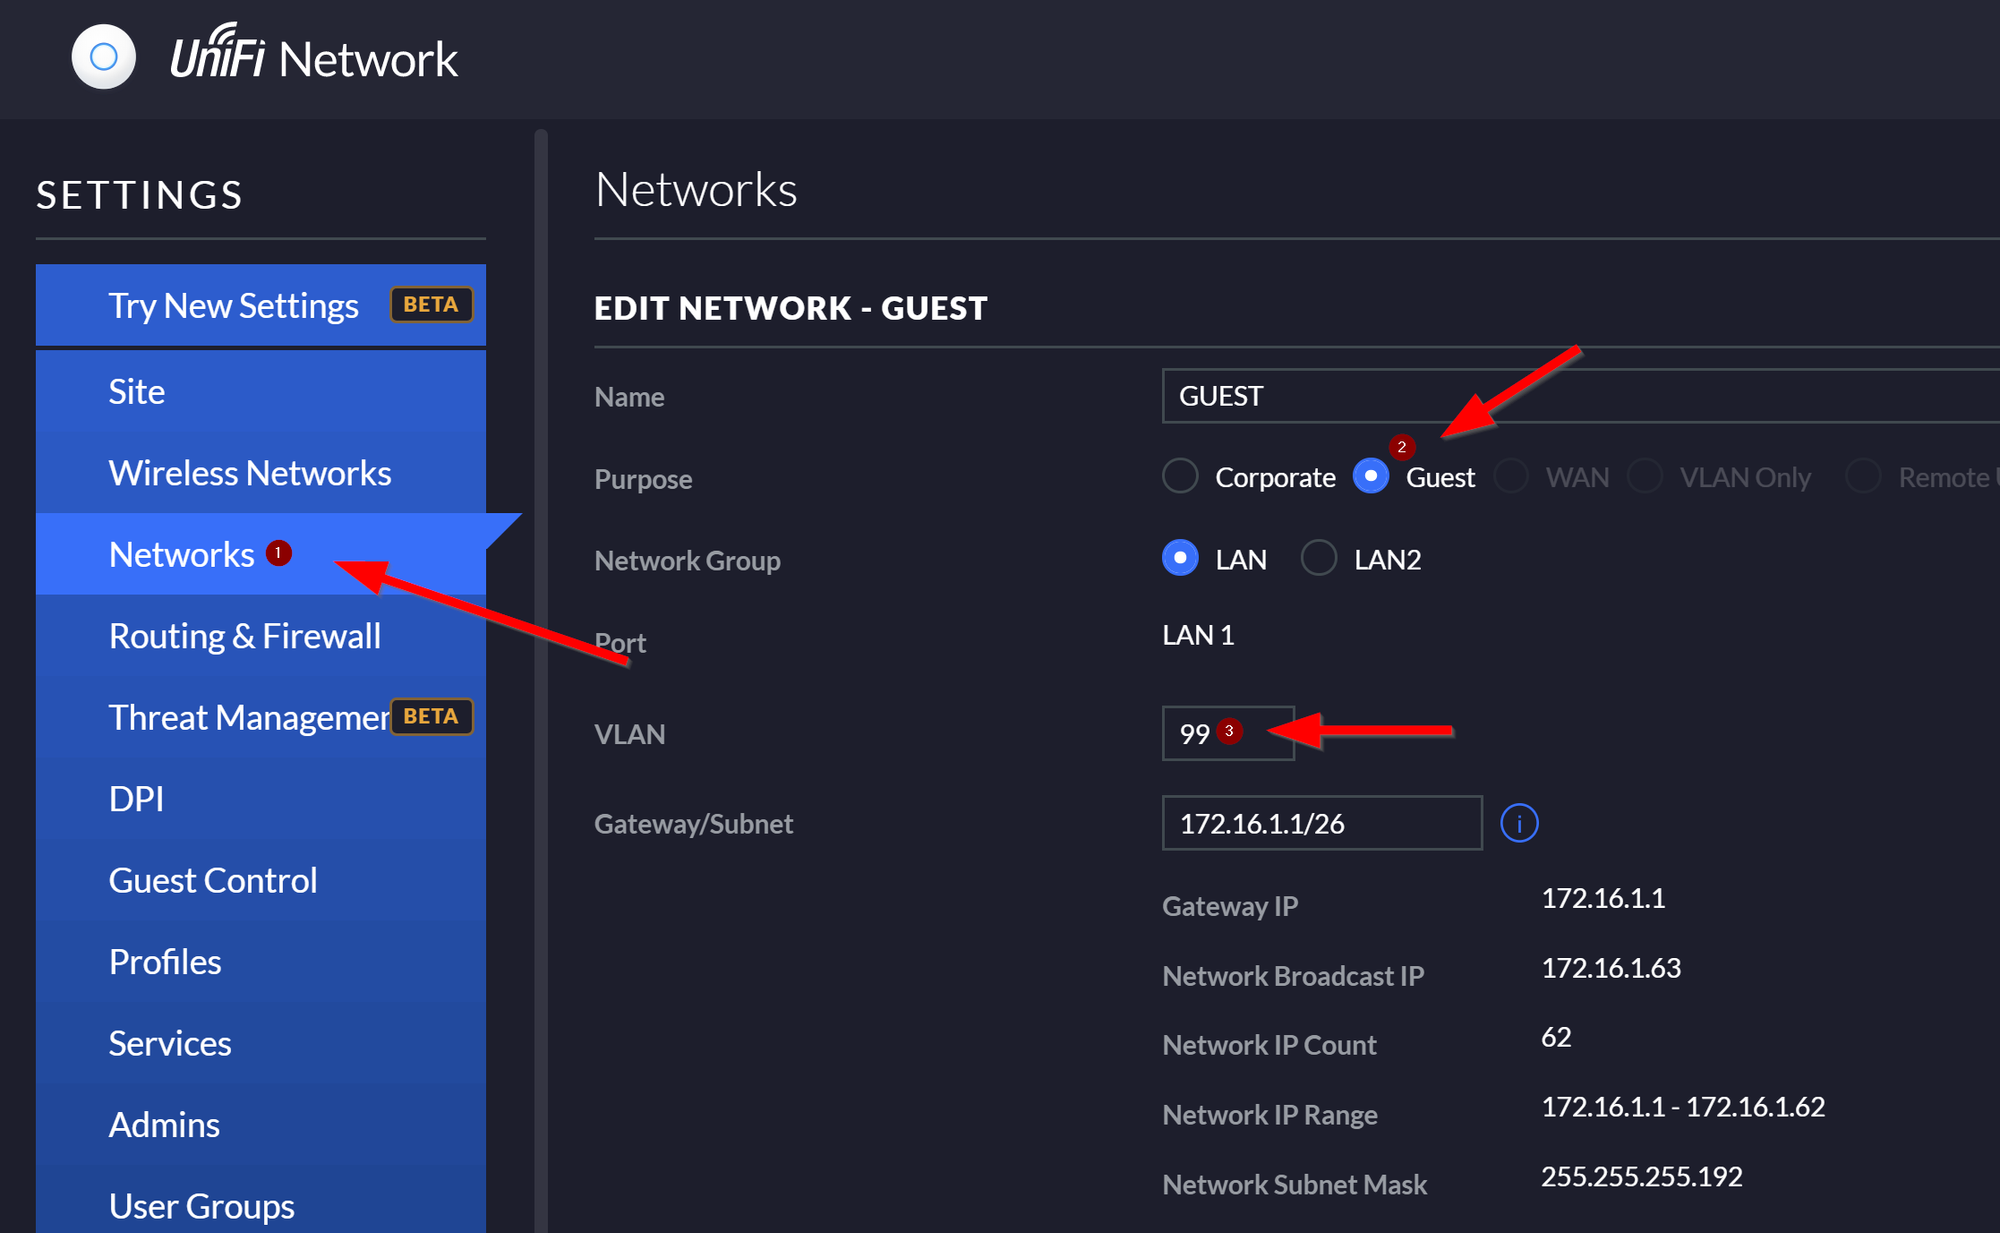Go to Routing & Firewall section
The image size is (2000, 1233).
click(244, 636)
